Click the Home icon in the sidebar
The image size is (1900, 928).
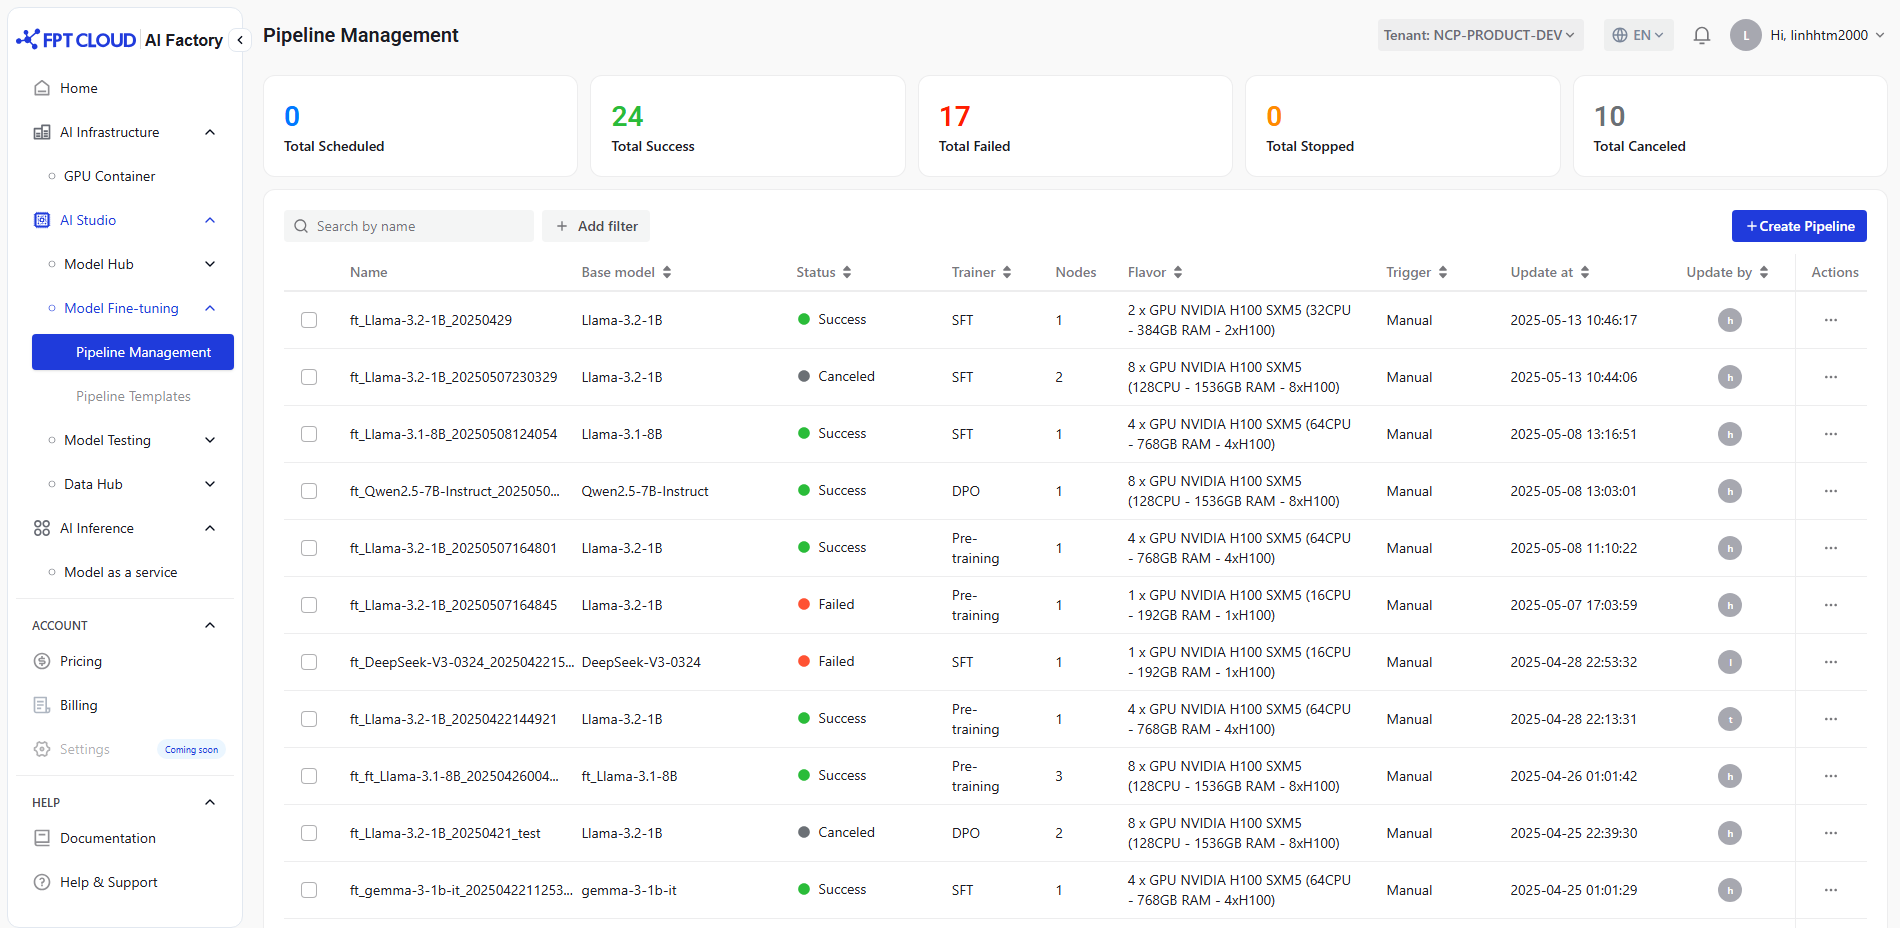coord(42,88)
